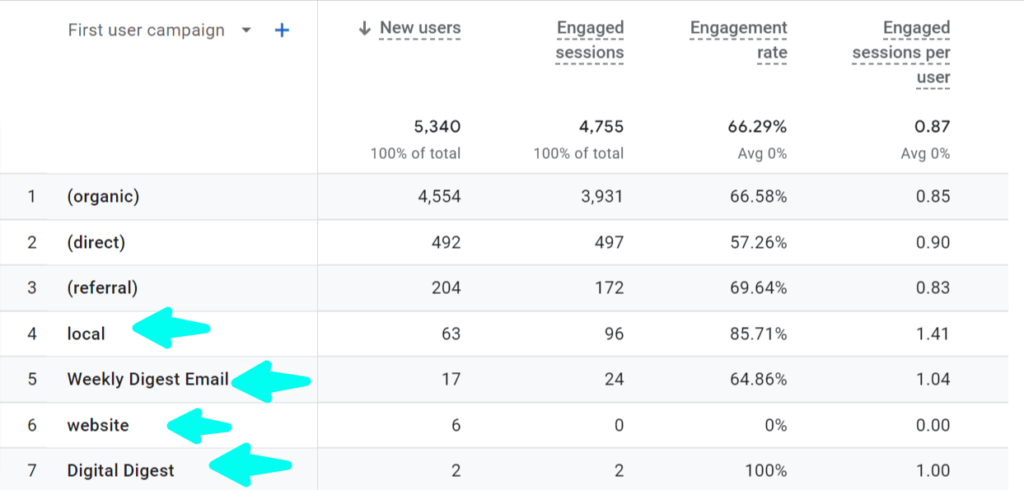1024x490 pixels.
Task: Click the 66.29% average engagement rate
Action: click(758, 126)
